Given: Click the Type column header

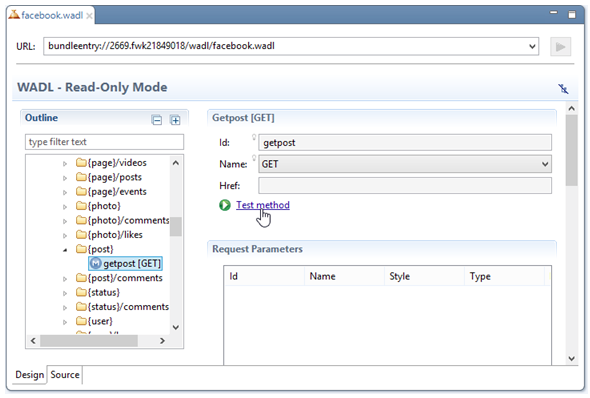Looking at the screenshot, I should click(505, 276).
